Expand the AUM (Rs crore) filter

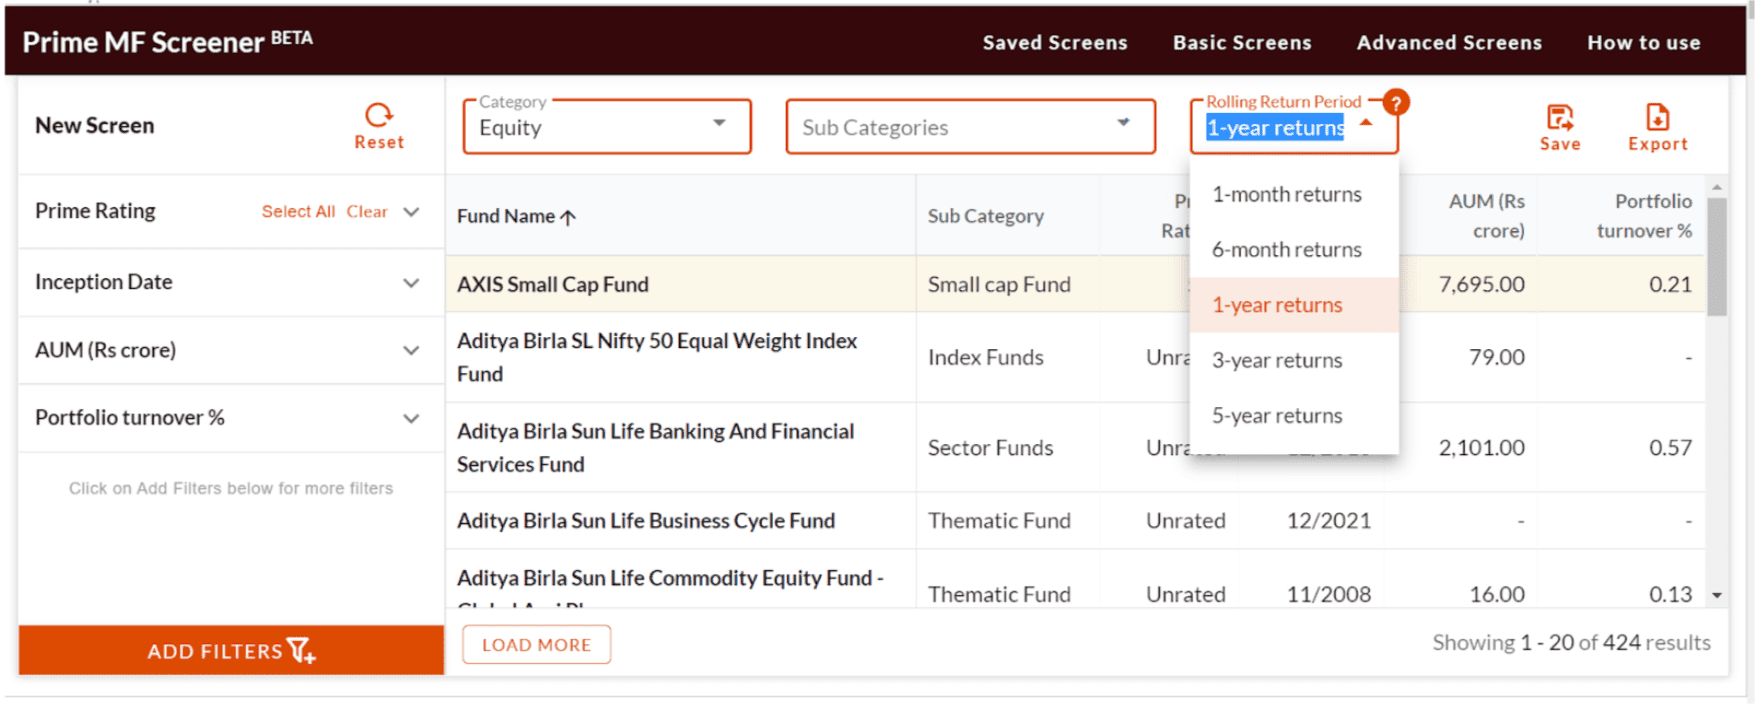tap(411, 350)
